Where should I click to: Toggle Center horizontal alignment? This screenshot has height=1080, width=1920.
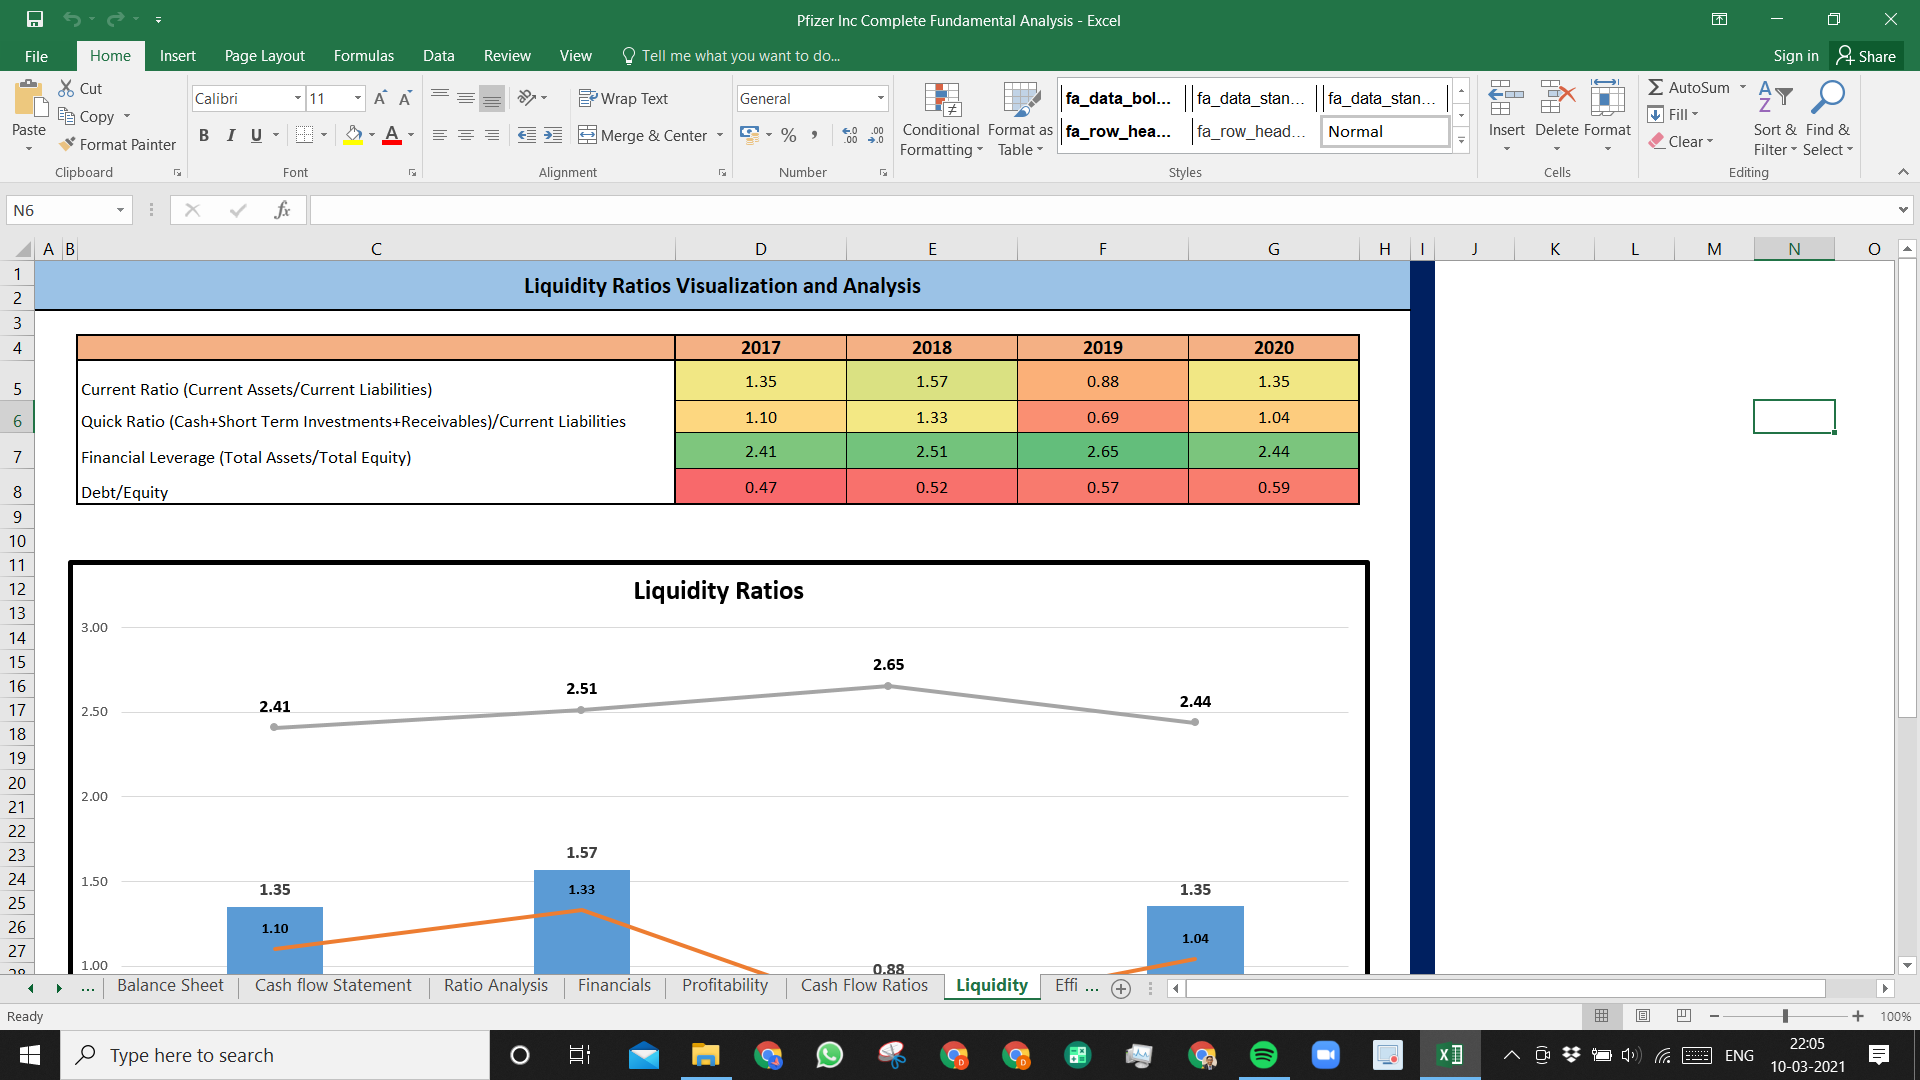pos(466,135)
